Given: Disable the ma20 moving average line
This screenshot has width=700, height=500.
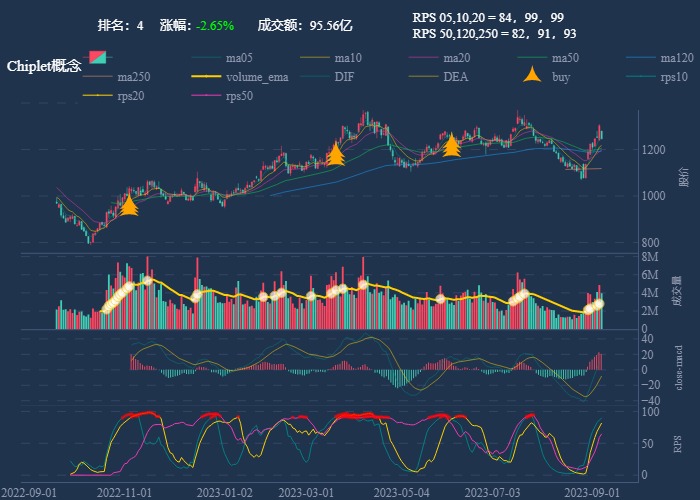Looking at the screenshot, I should click(457, 58).
